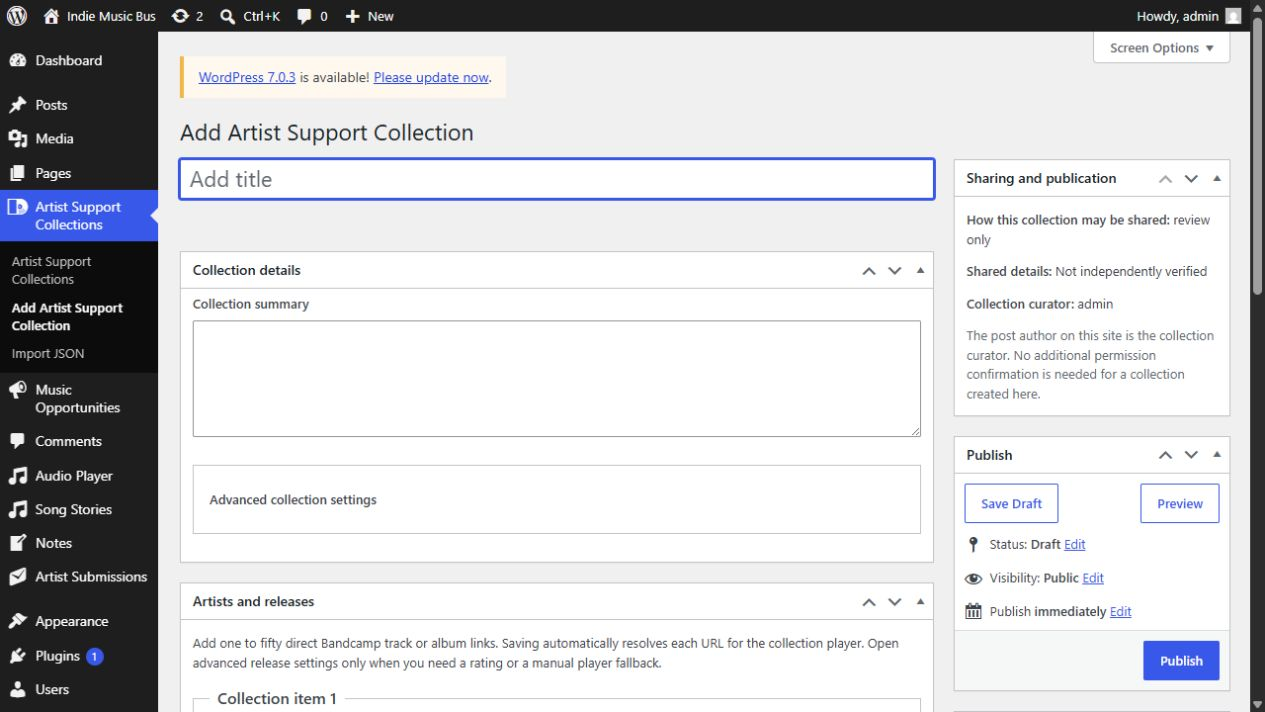
Task: Click the Dashboard gauge icon
Action: coord(17,61)
